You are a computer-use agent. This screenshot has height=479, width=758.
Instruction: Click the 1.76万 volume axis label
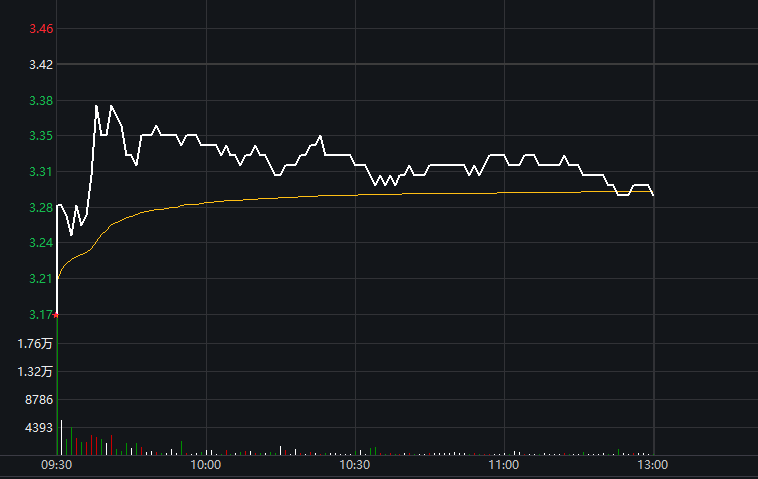[x=35, y=344]
